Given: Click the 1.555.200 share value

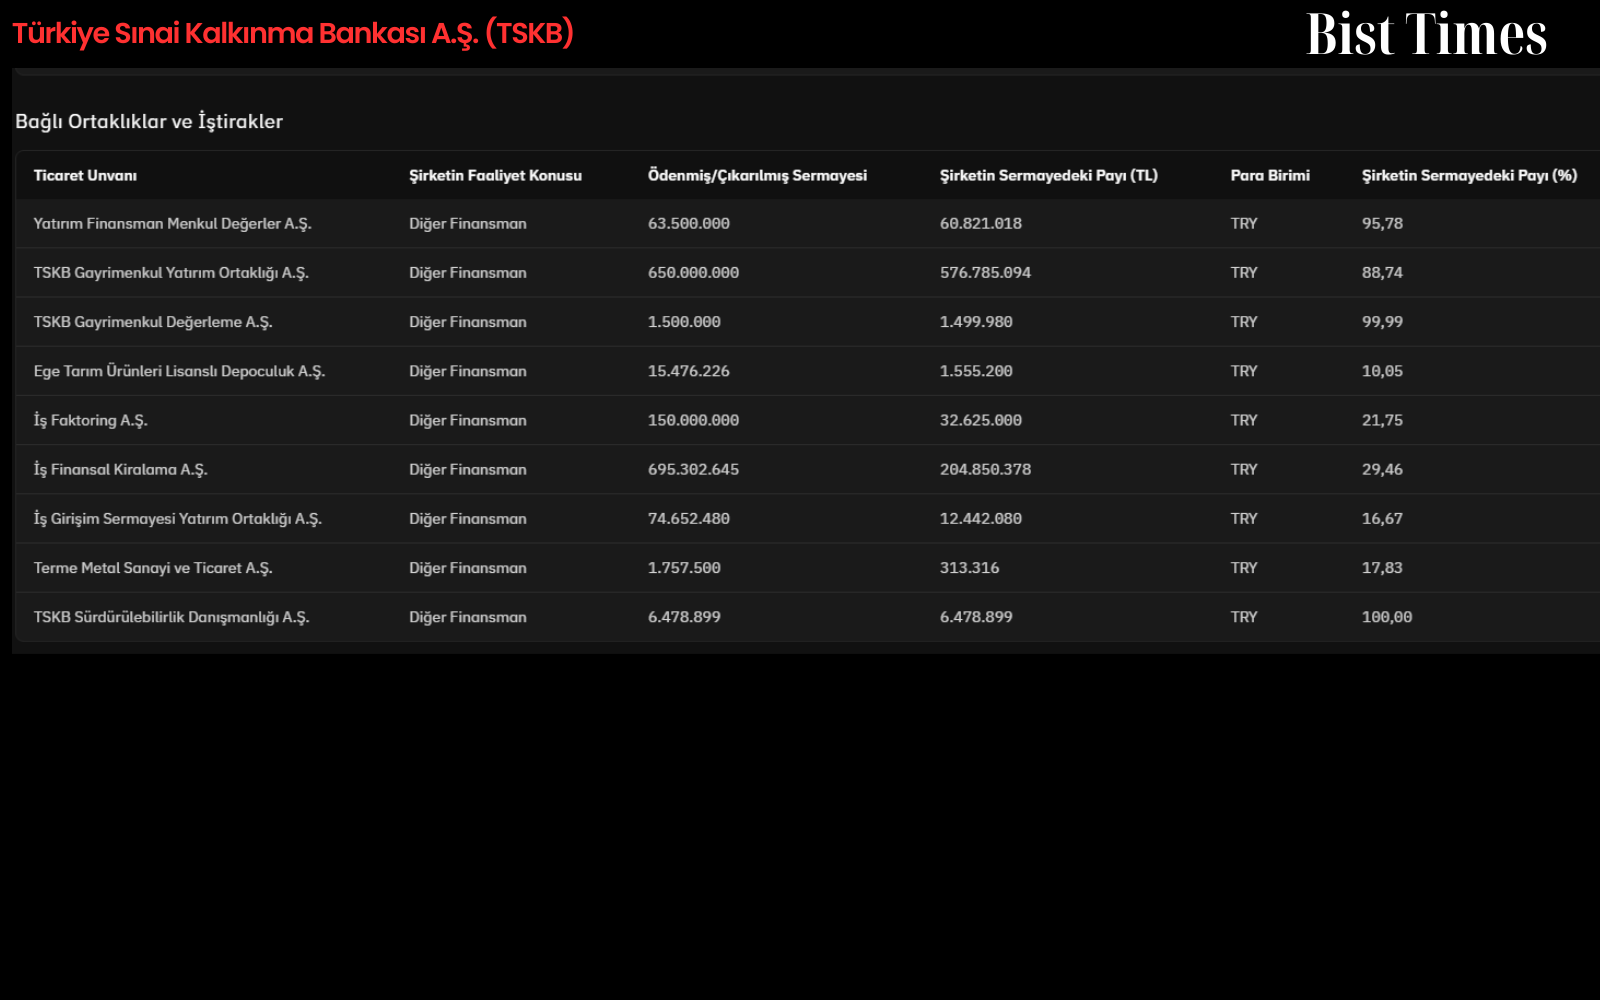Looking at the screenshot, I should [x=976, y=371].
